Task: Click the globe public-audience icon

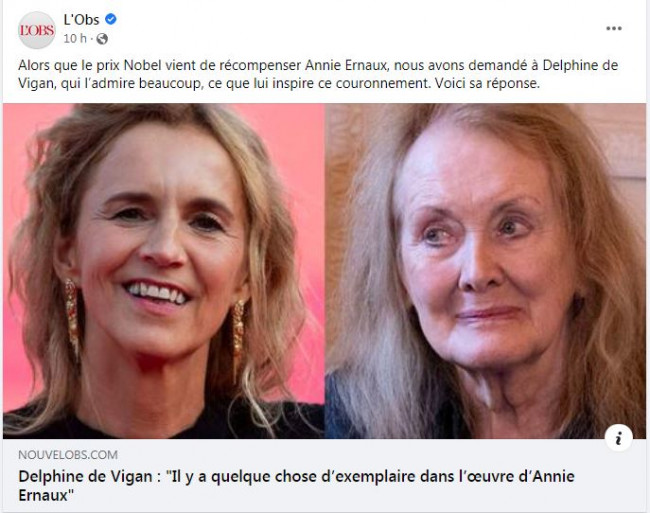Action: 102,39
